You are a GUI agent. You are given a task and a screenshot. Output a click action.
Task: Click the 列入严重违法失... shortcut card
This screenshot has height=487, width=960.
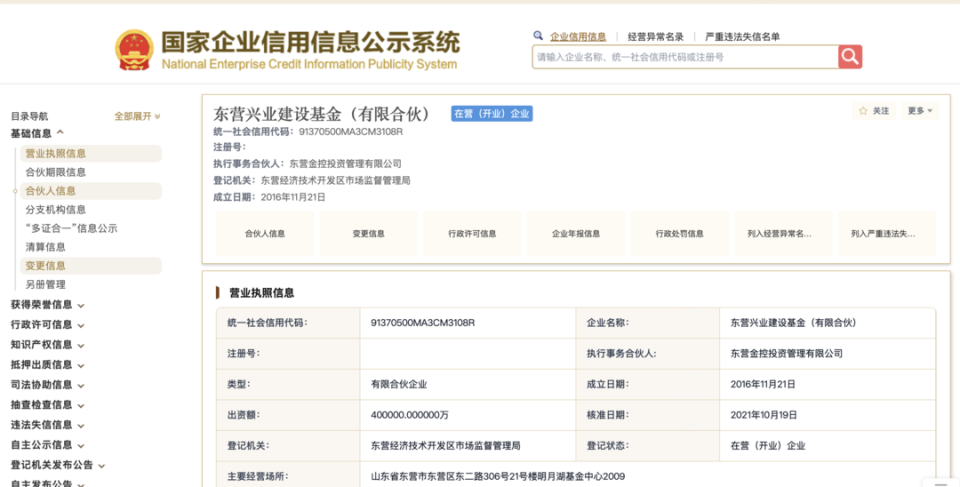point(887,233)
